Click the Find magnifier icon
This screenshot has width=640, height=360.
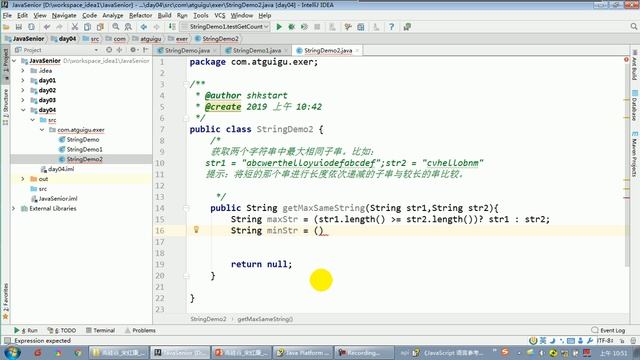pyautogui.click(x=116, y=27)
